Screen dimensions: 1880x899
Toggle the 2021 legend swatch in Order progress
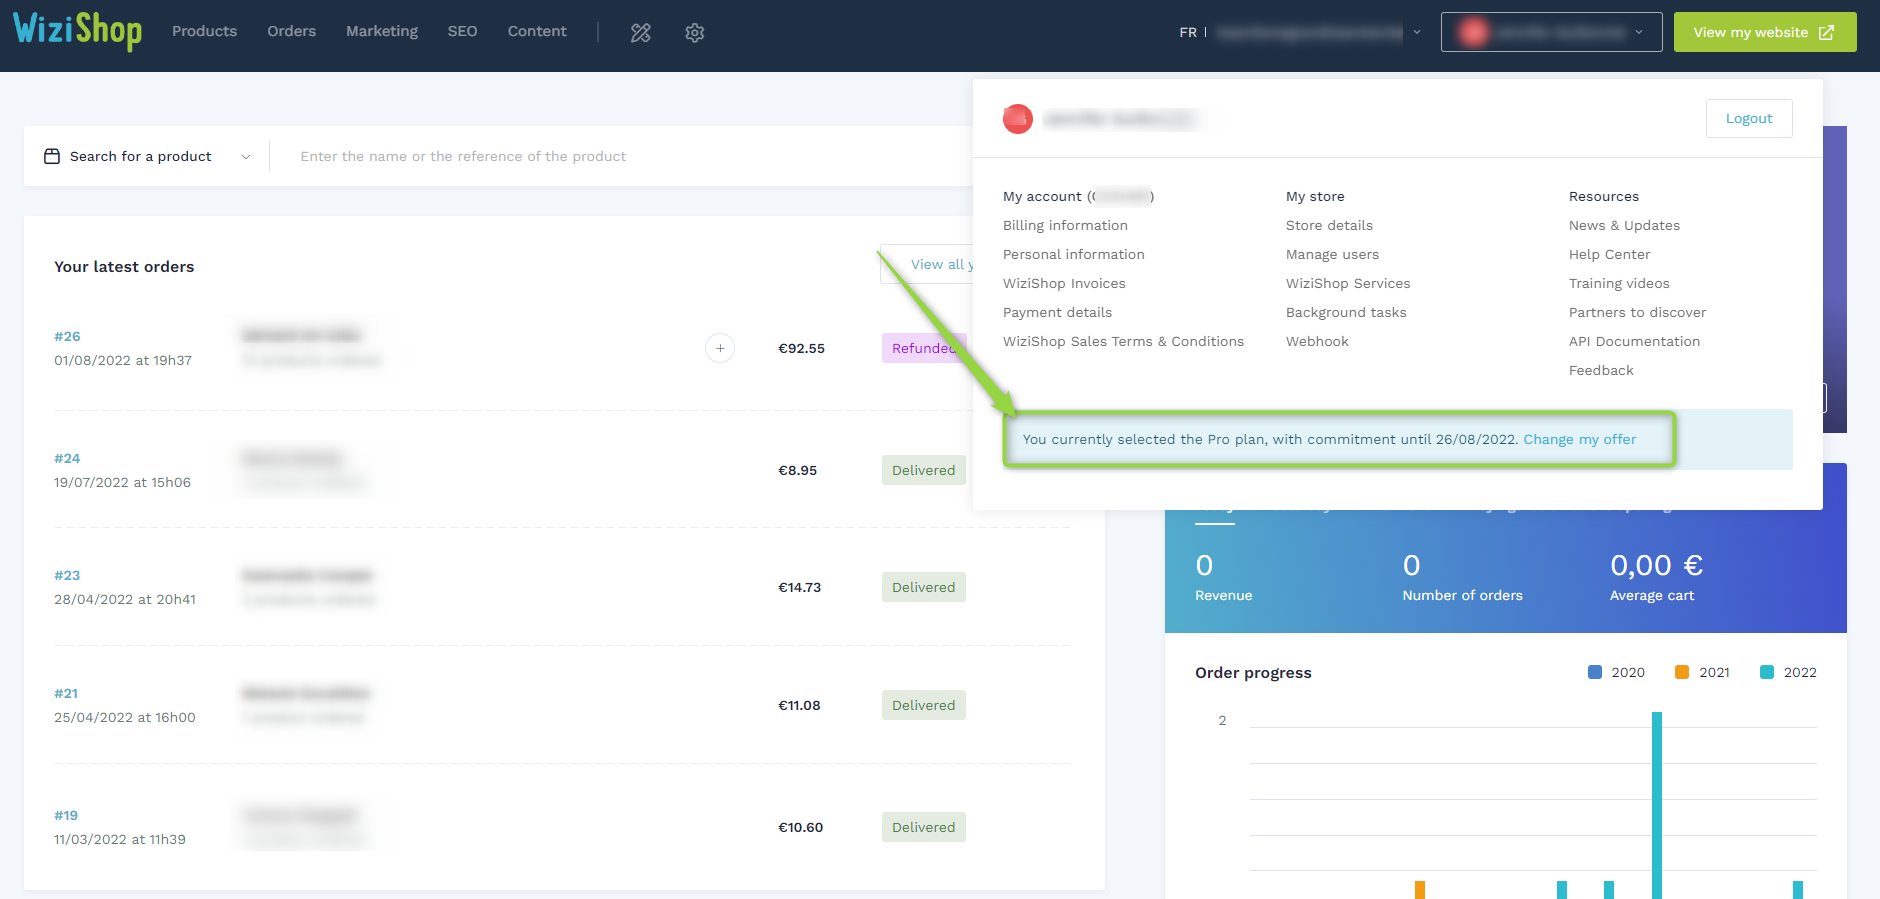(x=1682, y=672)
